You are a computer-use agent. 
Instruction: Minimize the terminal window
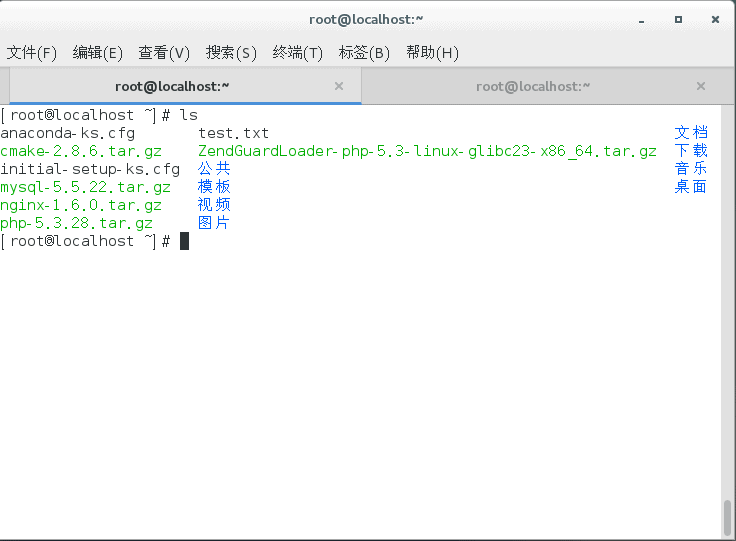(x=641, y=20)
